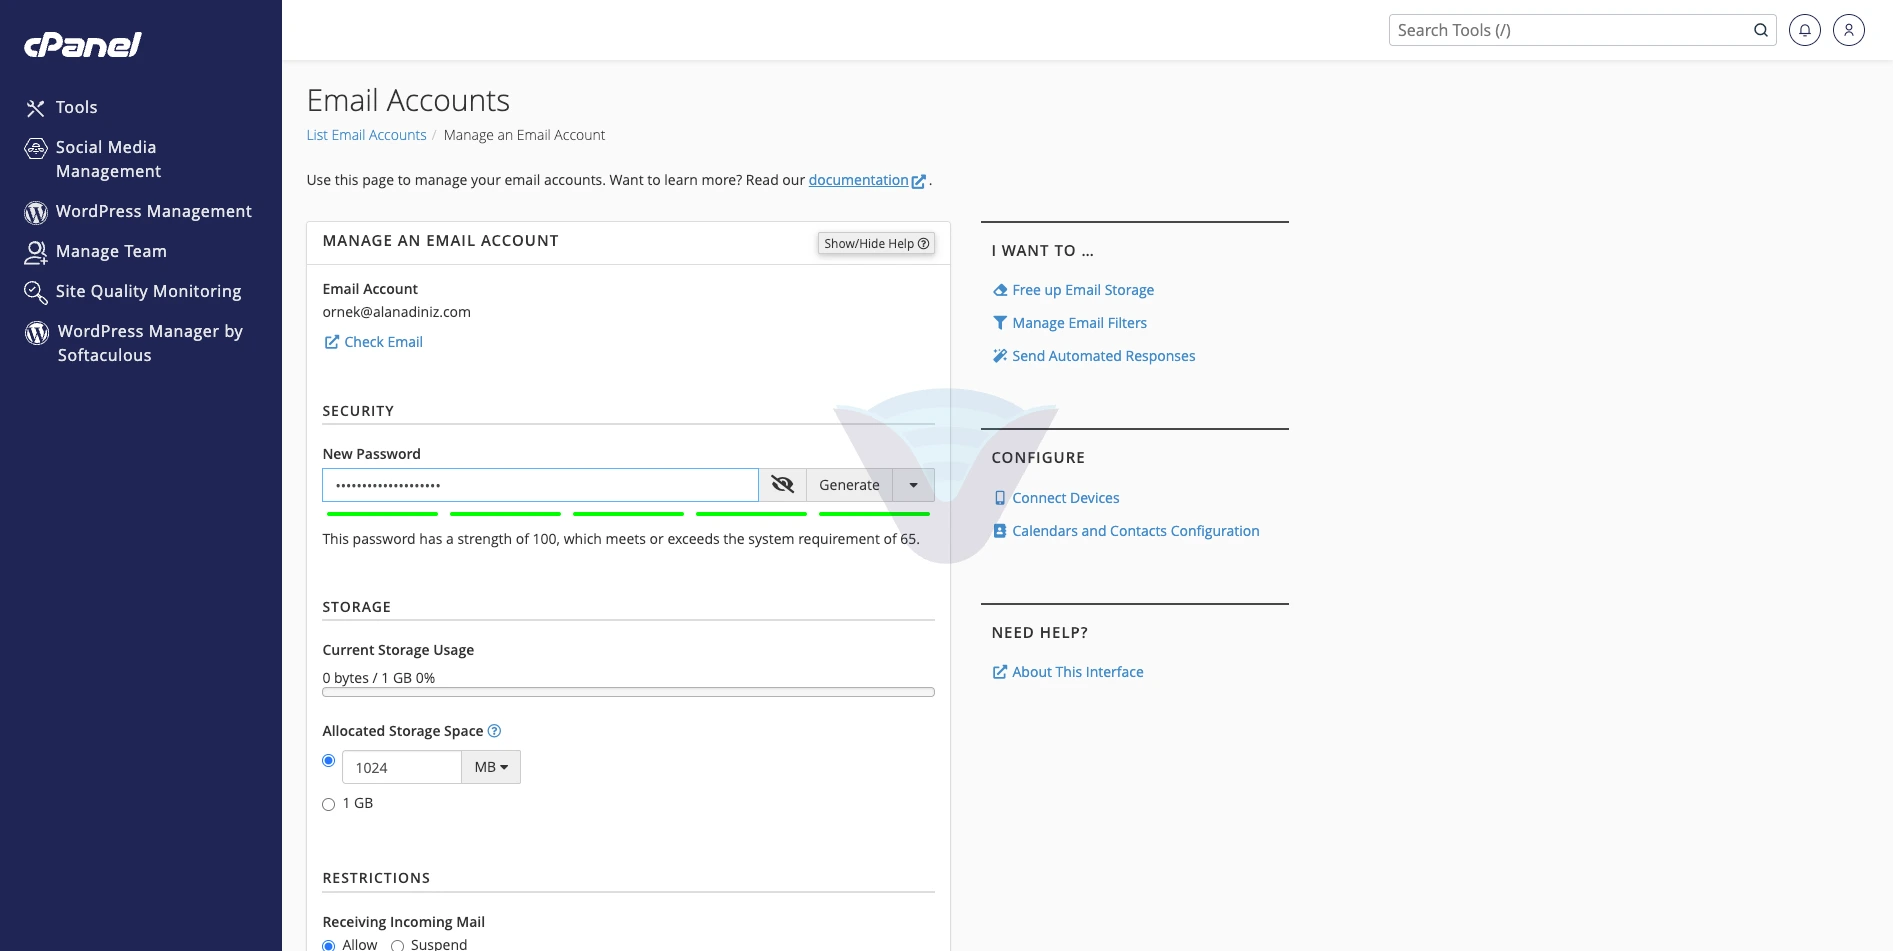The image size is (1893, 951).
Task: Click the New Password input field
Action: [540, 485]
